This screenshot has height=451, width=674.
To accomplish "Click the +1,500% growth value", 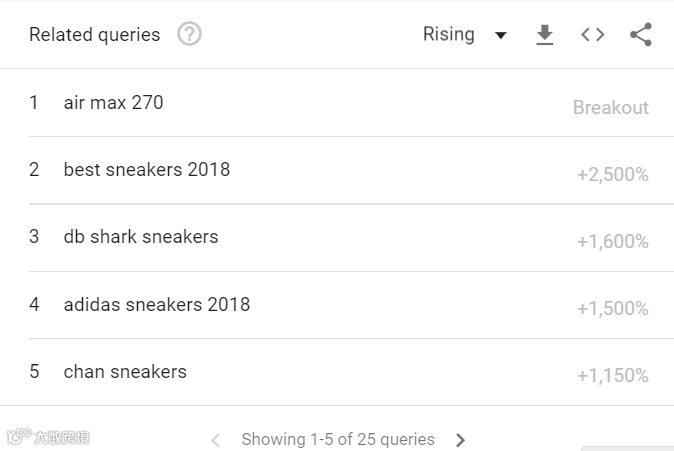I will [x=612, y=309].
